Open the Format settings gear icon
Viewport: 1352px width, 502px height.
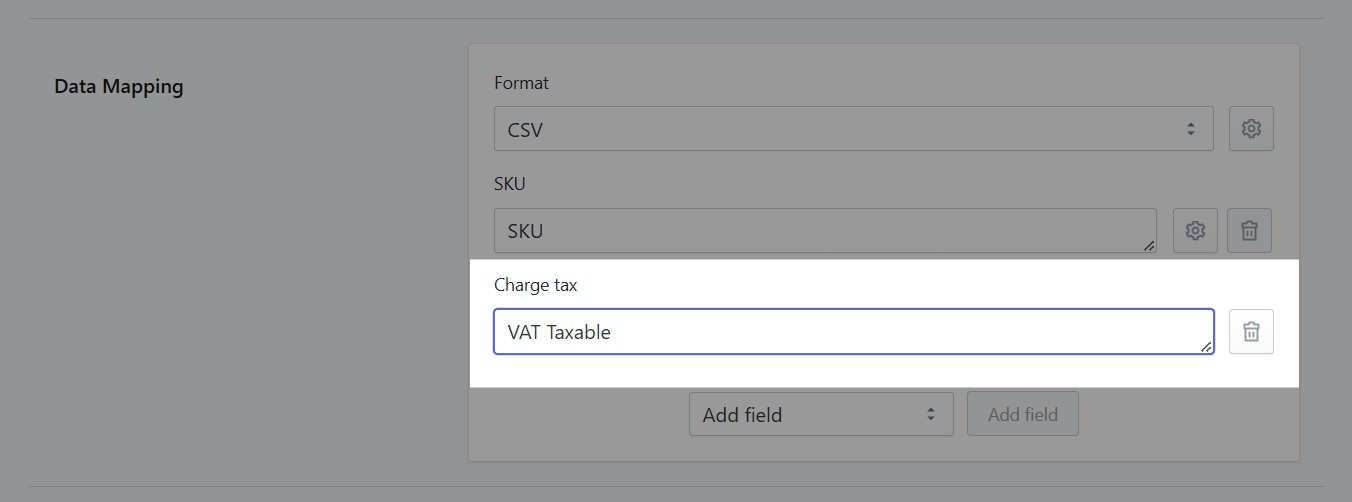click(x=1251, y=129)
